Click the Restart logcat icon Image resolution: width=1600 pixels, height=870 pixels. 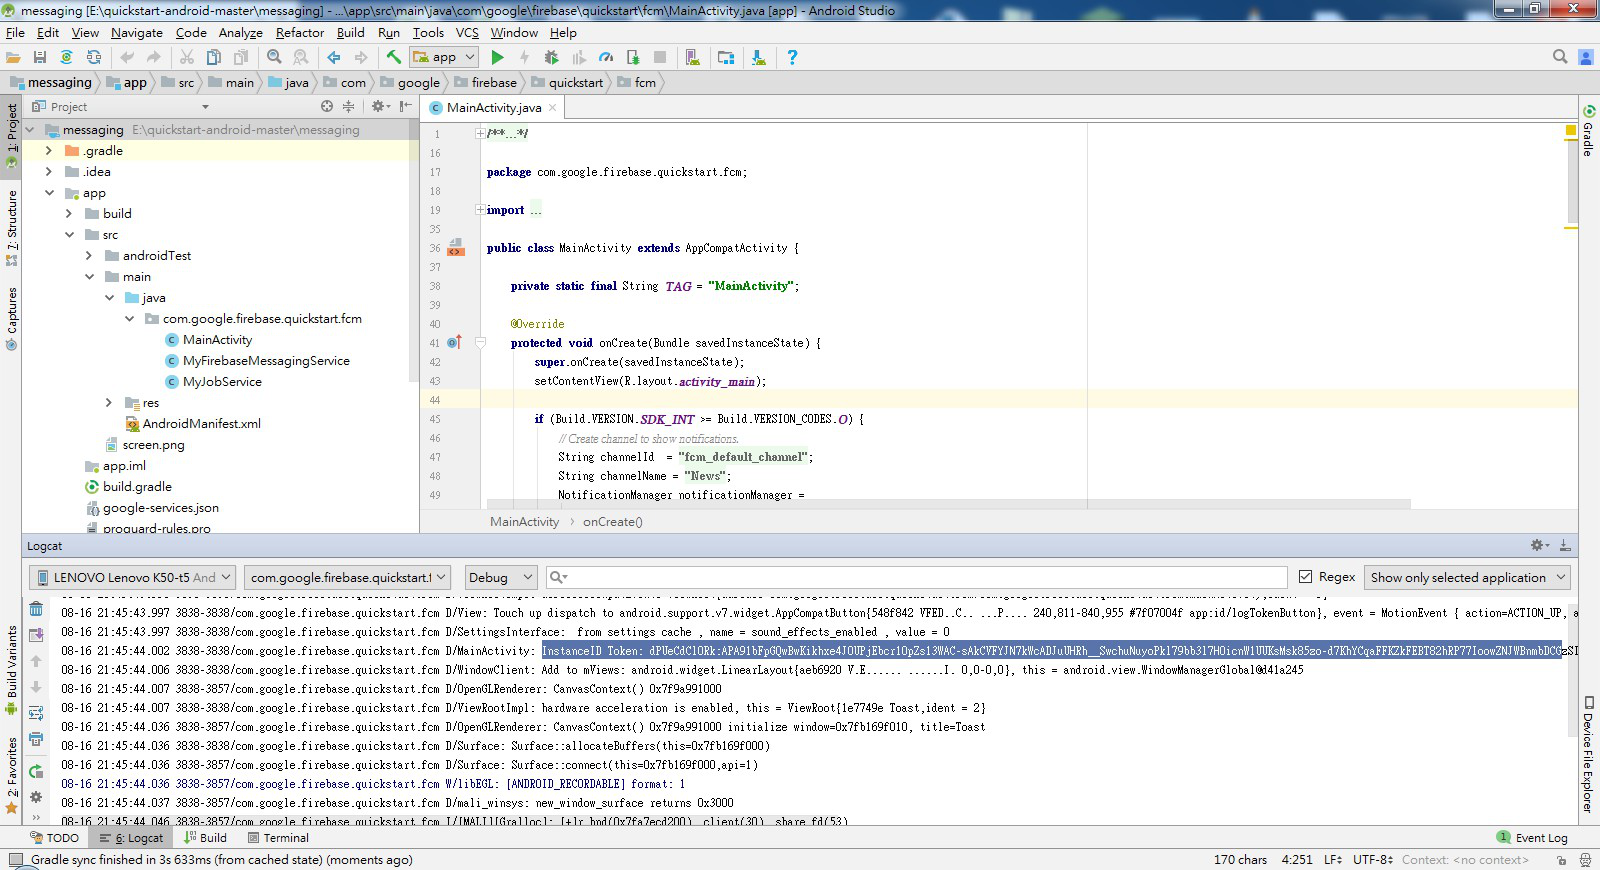pos(36,771)
